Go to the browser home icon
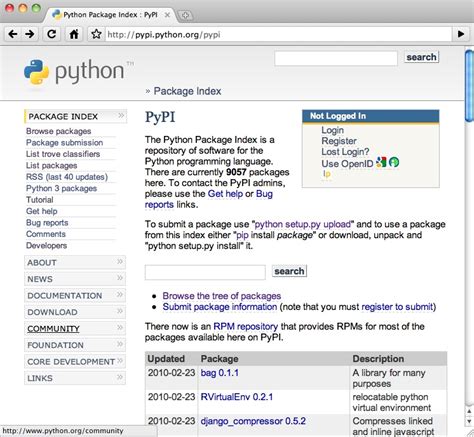 (x=74, y=34)
